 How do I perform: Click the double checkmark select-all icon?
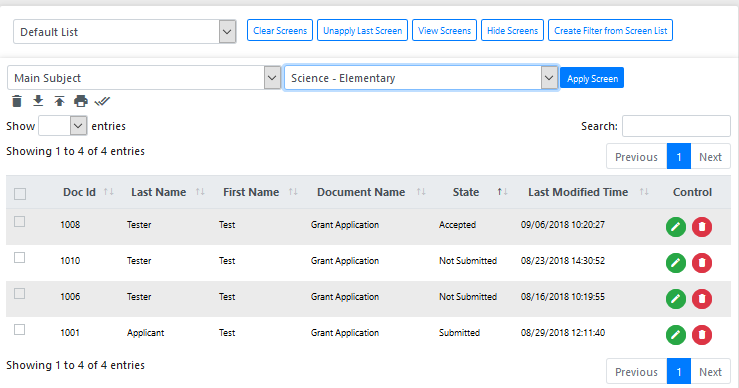tap(102, 101)
